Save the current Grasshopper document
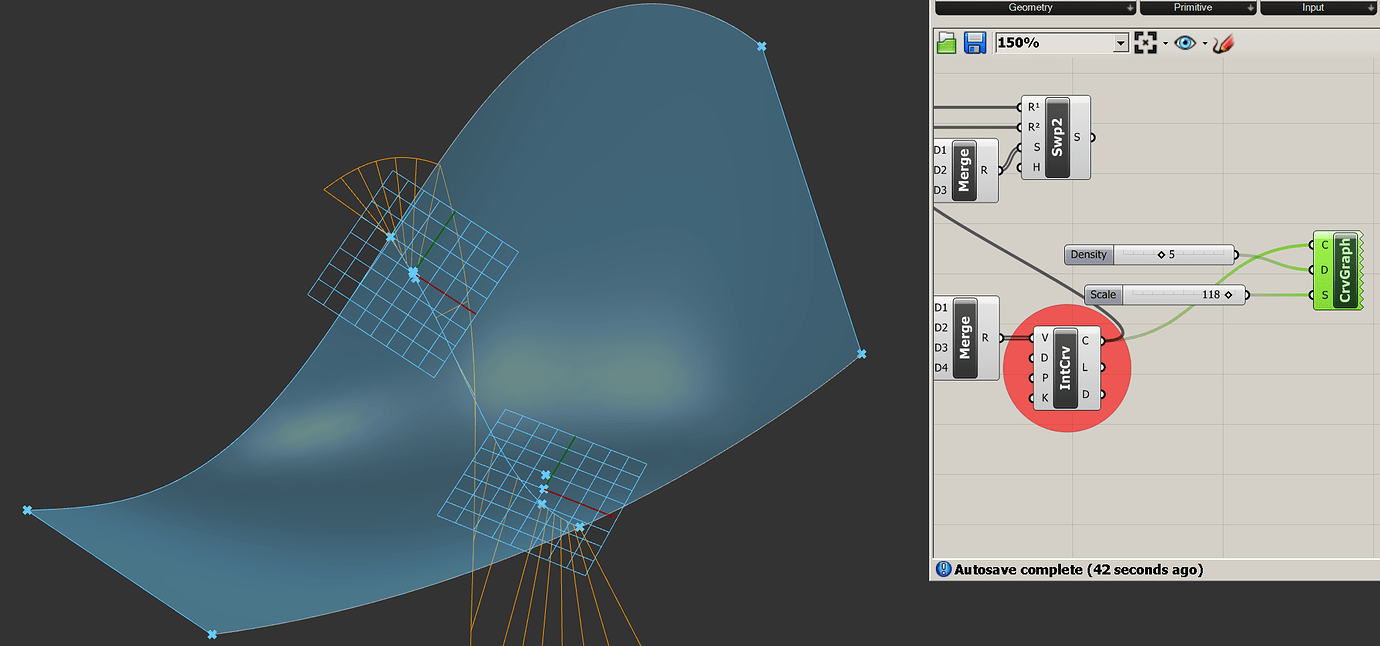Viewport: 1380px width, 646px height. click(x=973, y=42)
